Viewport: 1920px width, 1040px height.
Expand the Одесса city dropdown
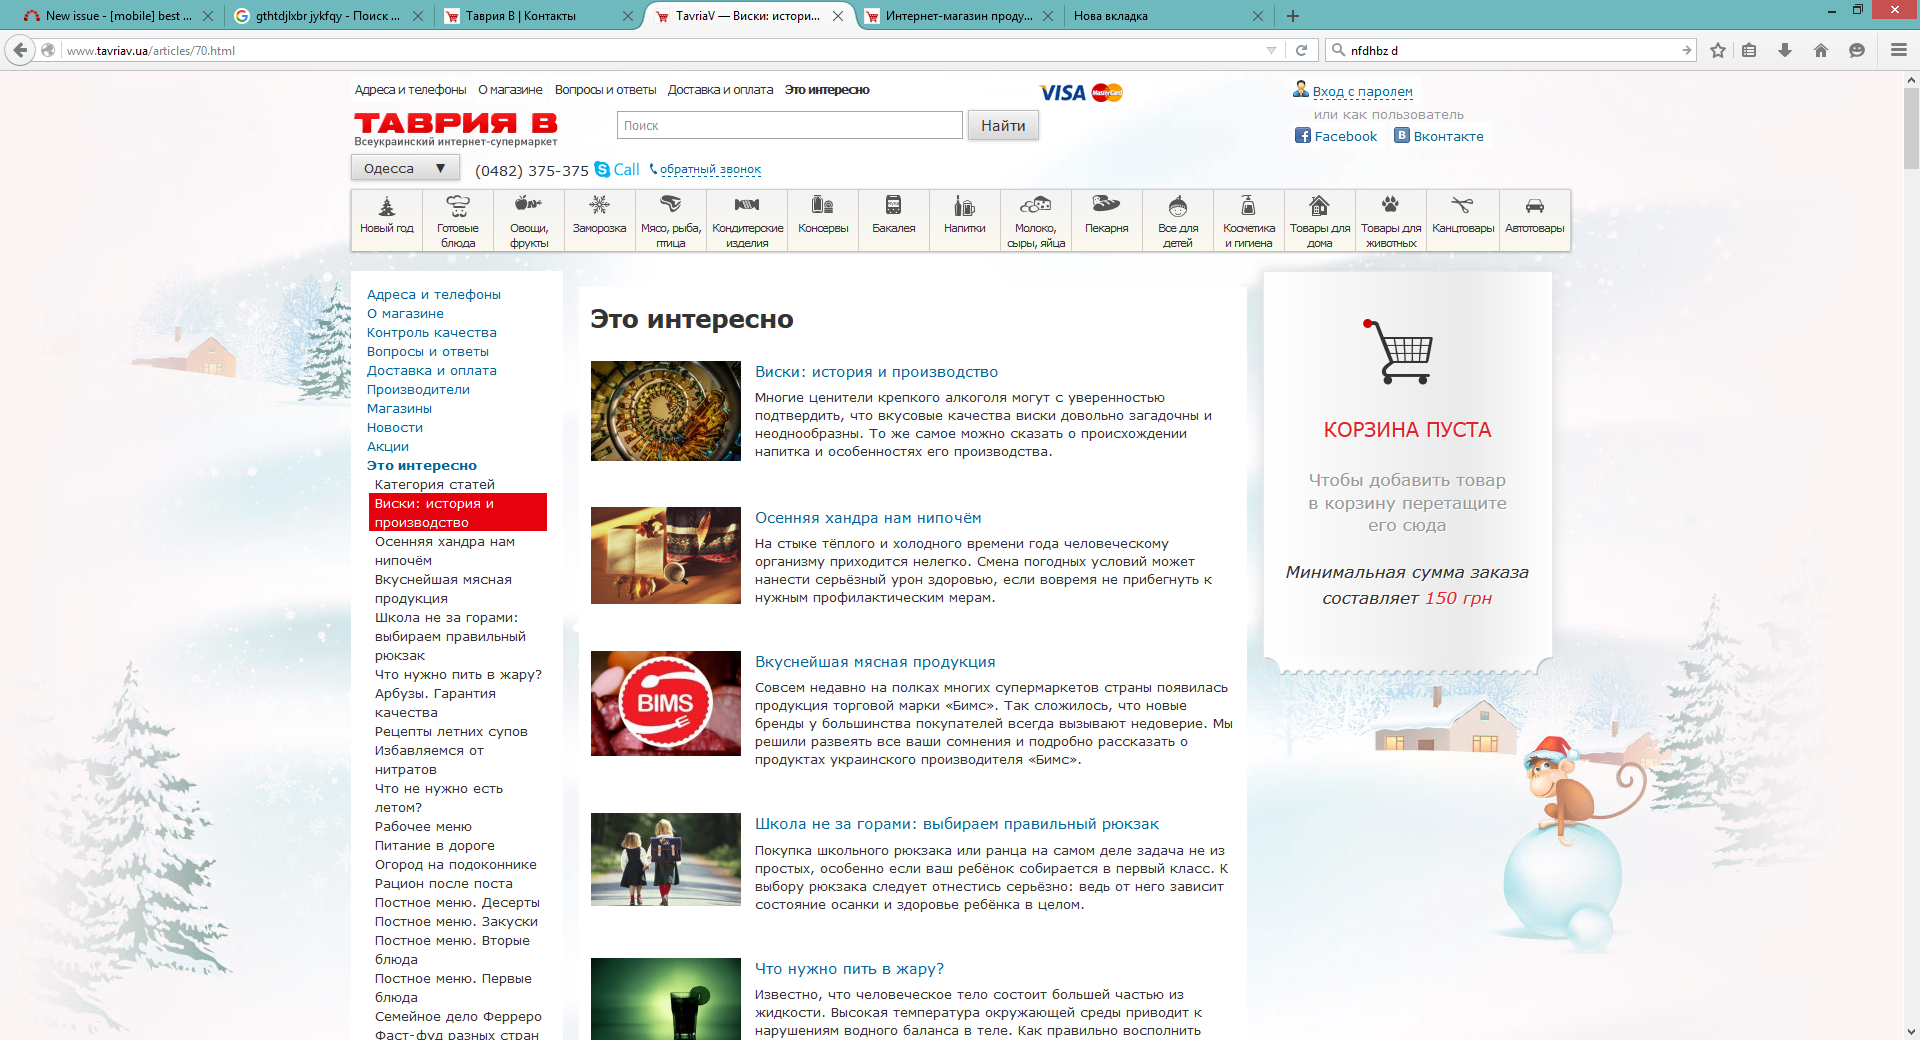click(405, 168)
